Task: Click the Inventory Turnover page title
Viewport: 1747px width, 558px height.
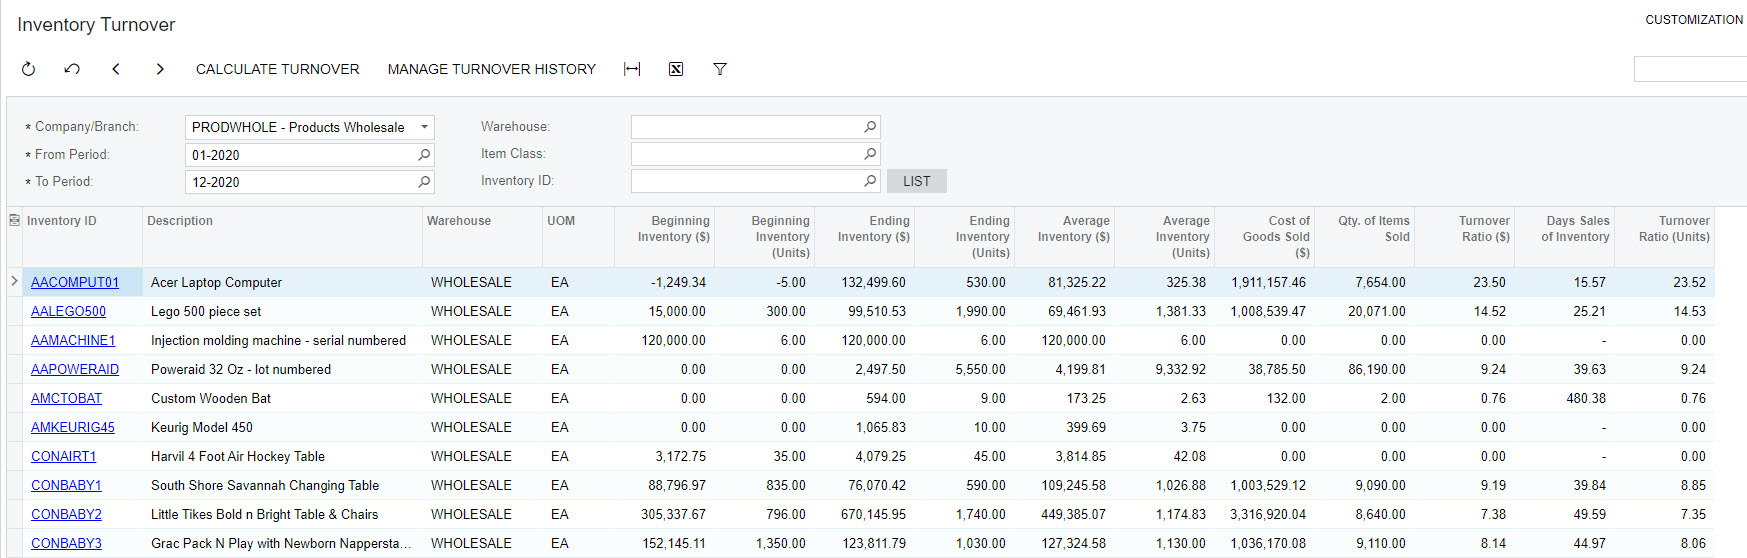Action: pos(96,25)
